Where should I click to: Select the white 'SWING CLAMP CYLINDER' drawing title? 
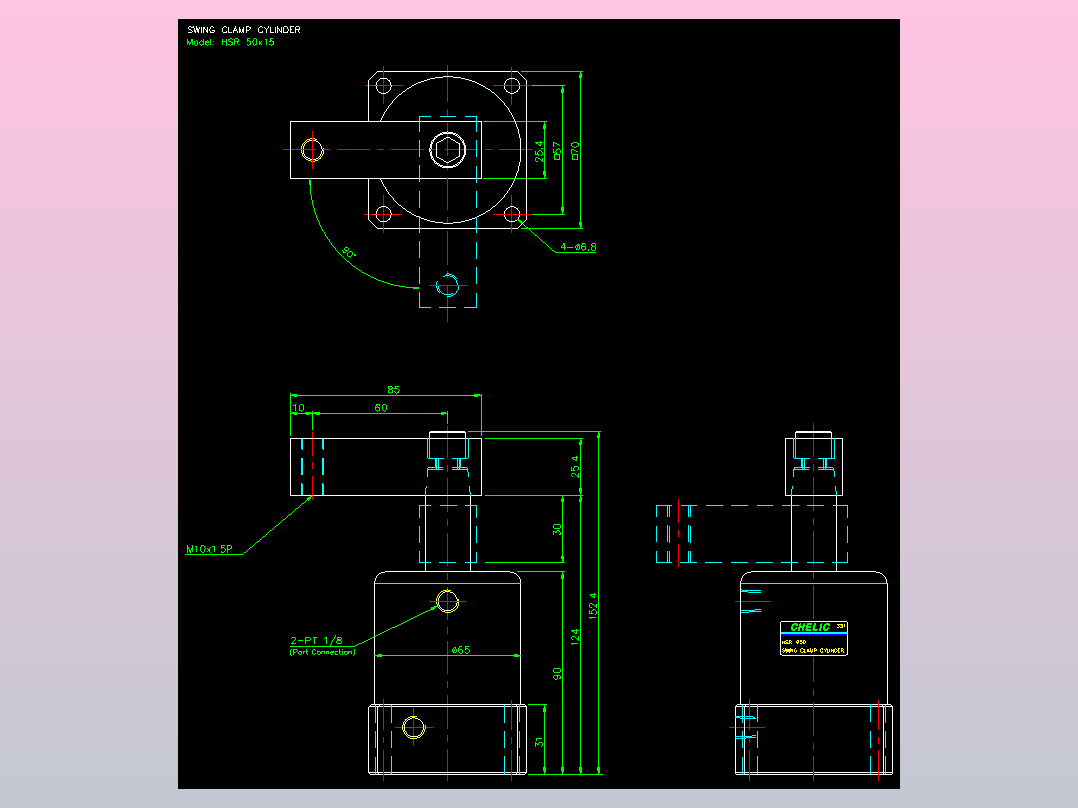pyautogui.click(x=243, y=30)
